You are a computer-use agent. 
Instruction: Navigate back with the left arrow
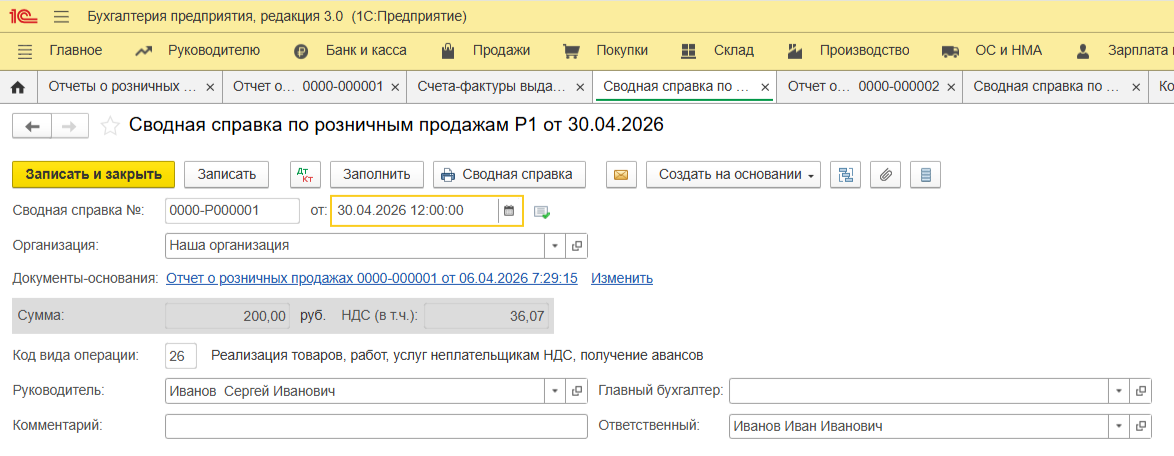[32, 127]
